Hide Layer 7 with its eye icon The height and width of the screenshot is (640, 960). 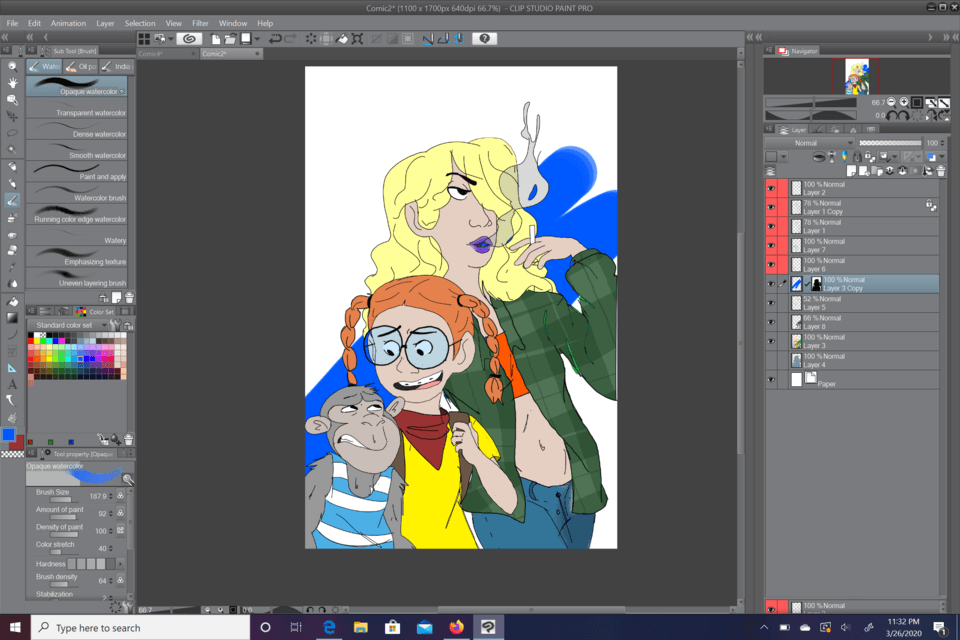(x=771, y=246)
